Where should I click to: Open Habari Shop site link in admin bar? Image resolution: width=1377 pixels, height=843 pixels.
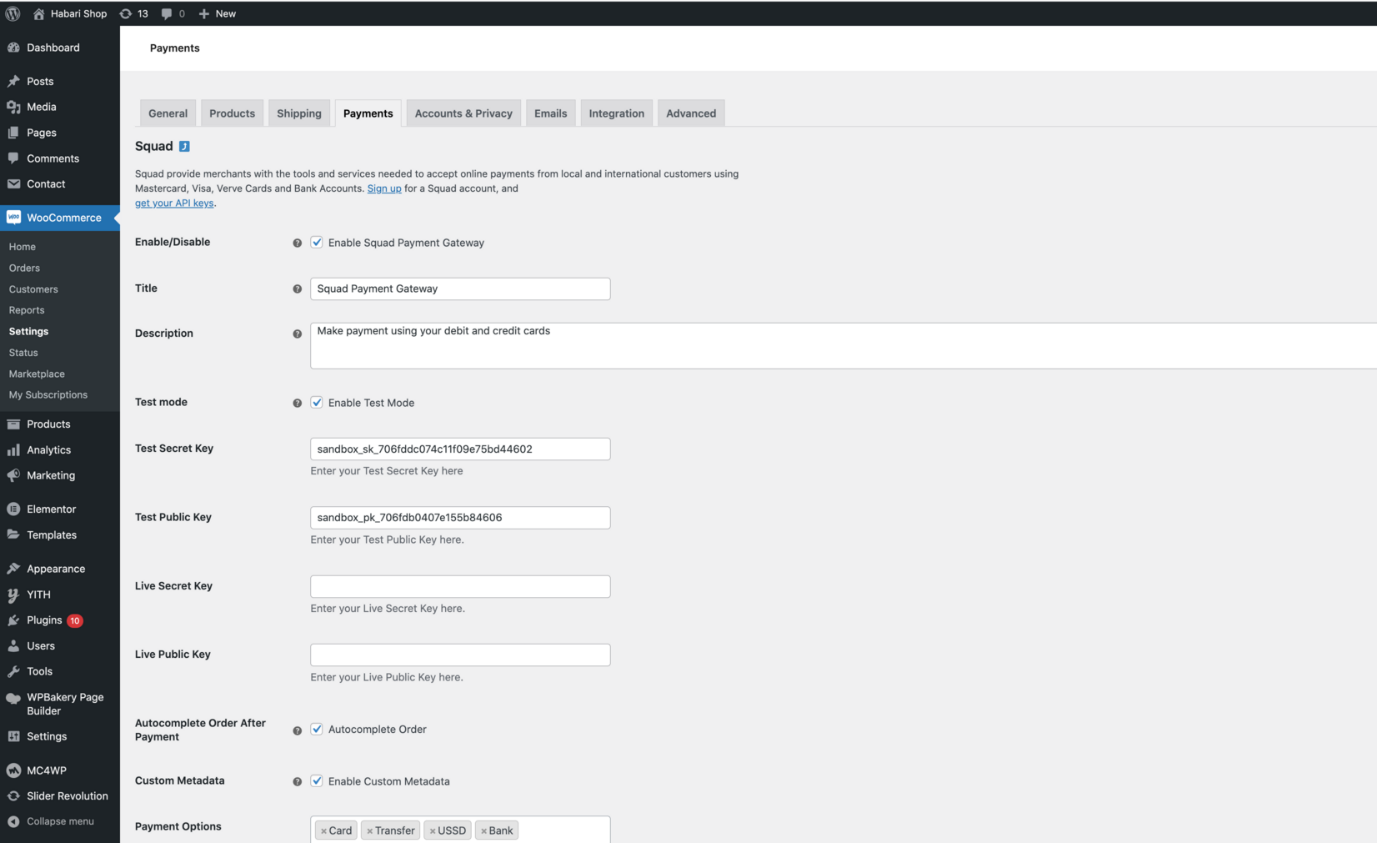click(x=70, y=13)
